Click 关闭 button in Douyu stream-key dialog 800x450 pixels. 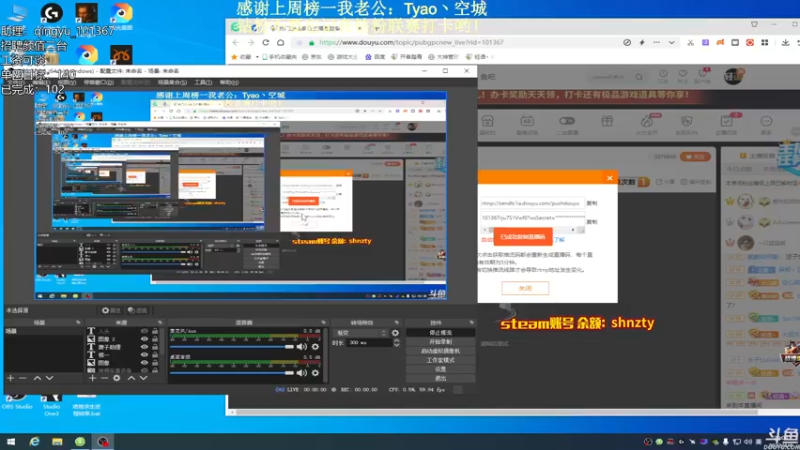coord(525,288)
